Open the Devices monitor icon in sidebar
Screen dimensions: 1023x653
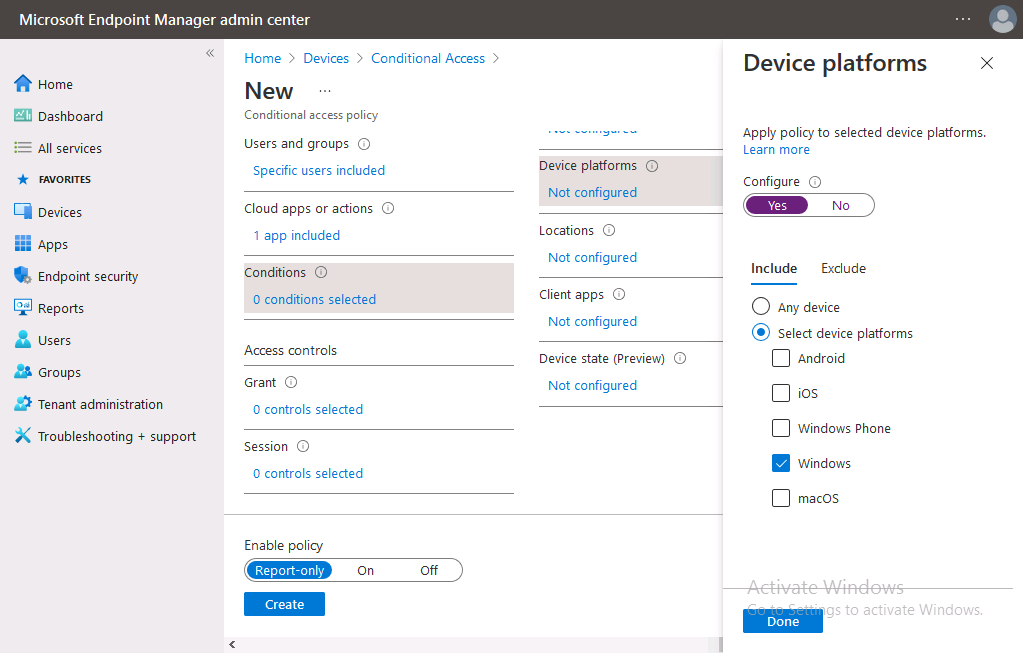tap(23, 211)
